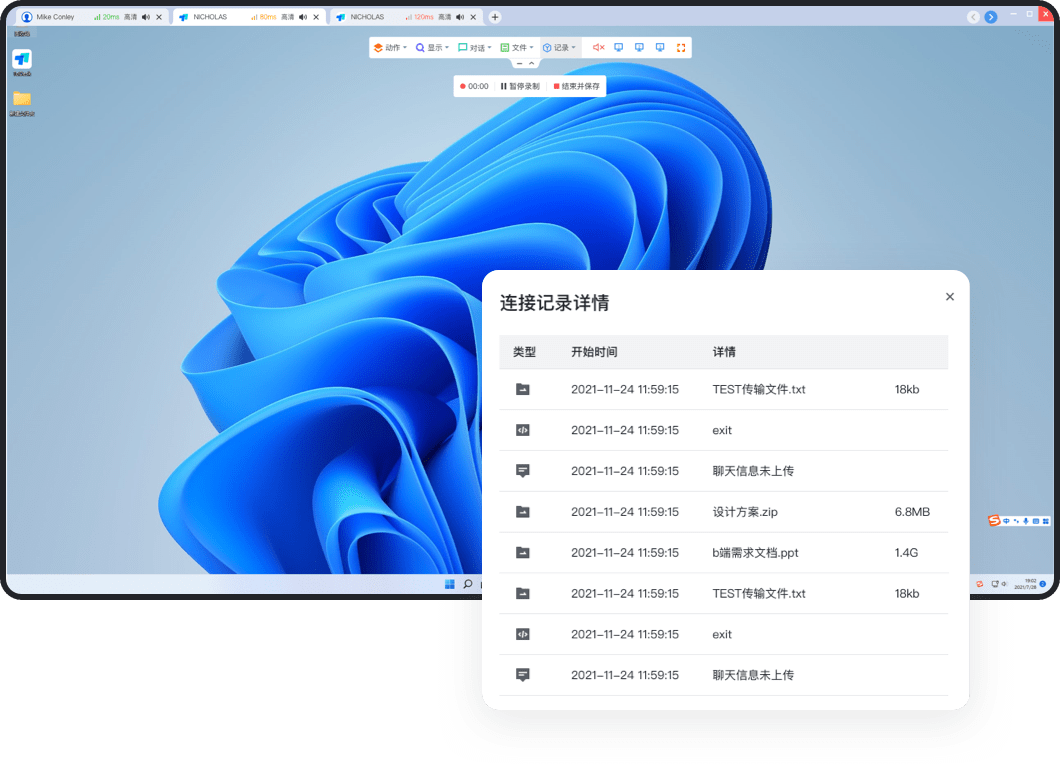The width and height of the screenshot is (1060, 764).
Task: Click the blue notification badge in system tray
Action: click(x=1043, y=584)
